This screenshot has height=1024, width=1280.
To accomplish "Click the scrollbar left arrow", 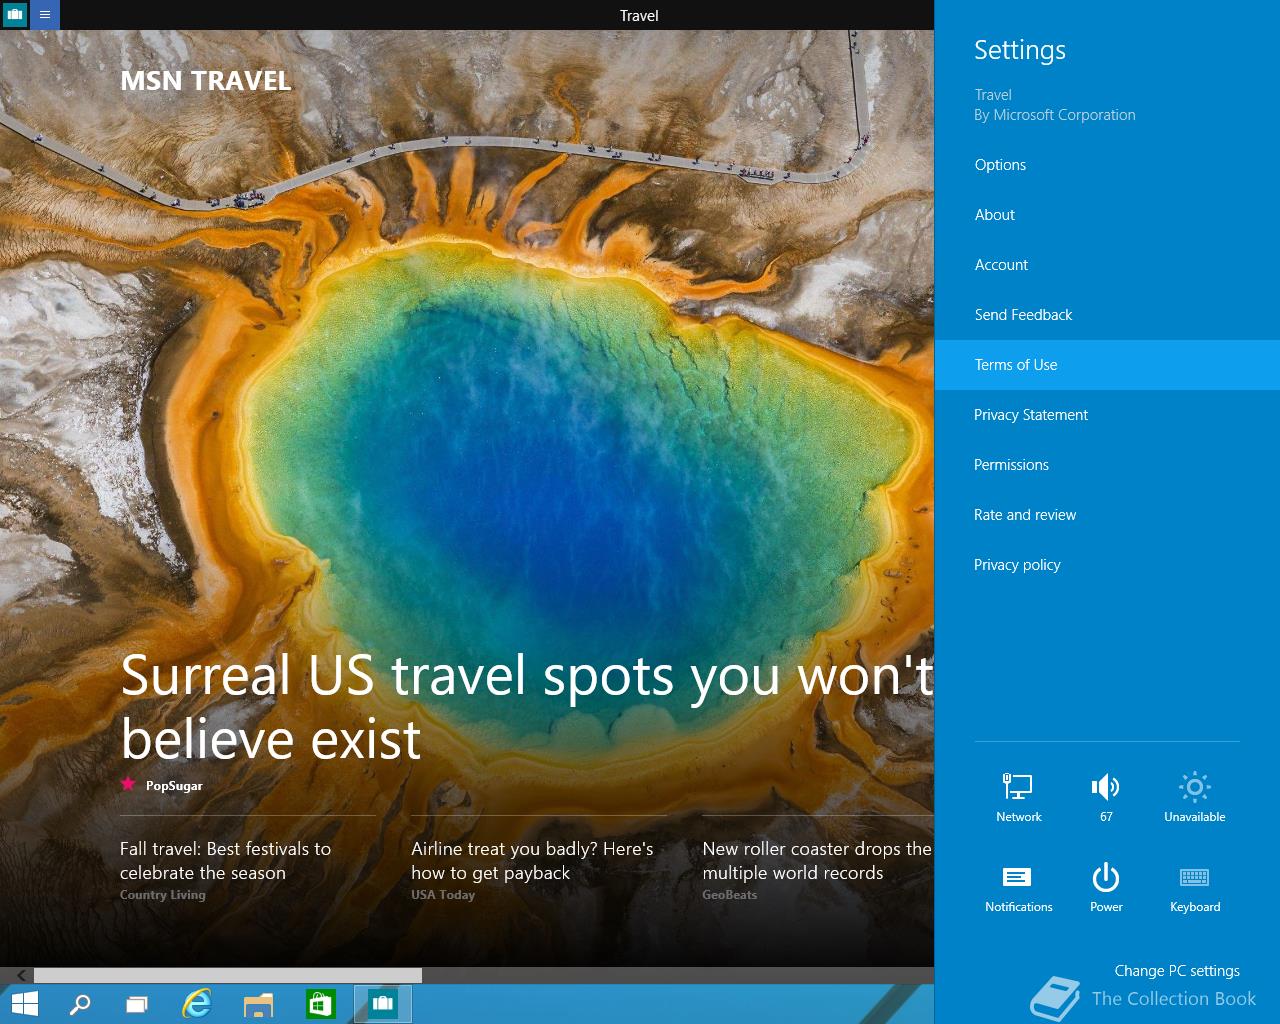I will (x=21, y=975).
